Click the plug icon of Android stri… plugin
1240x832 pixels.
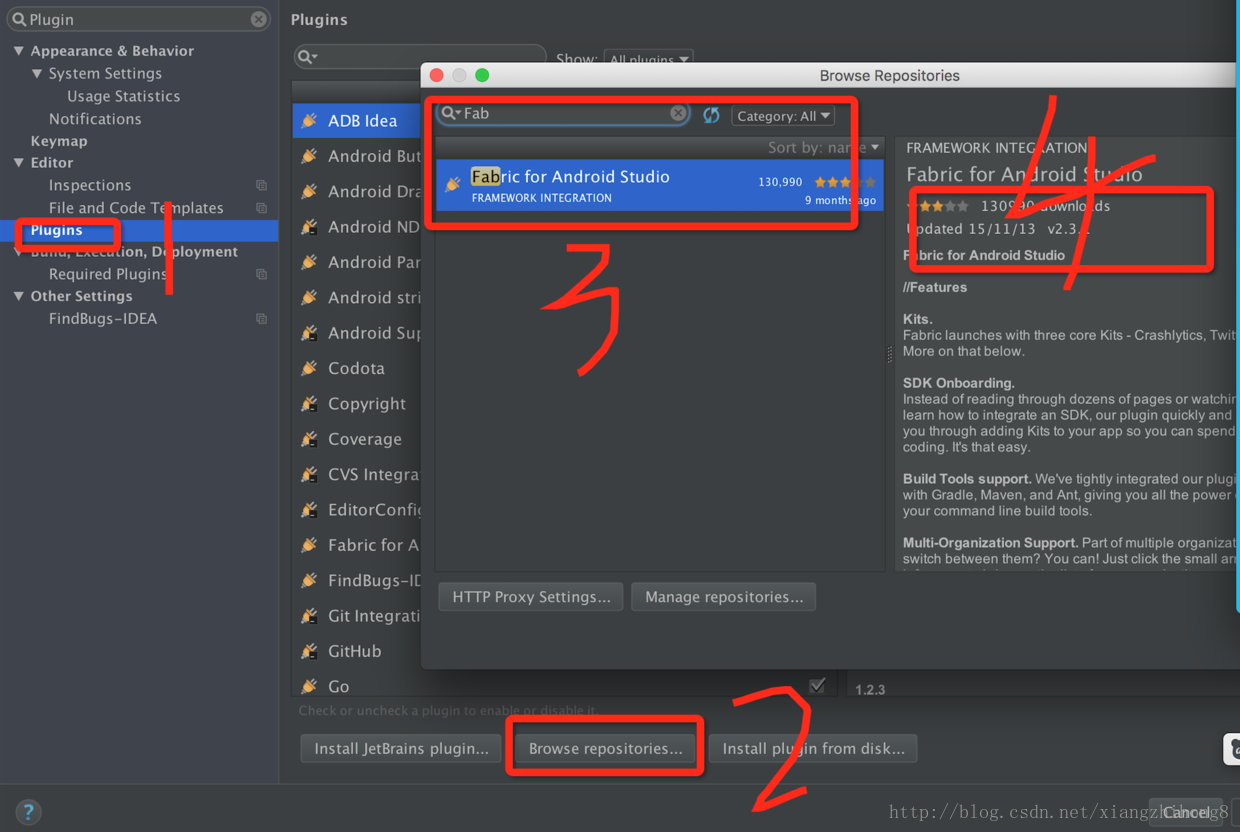[x=310, y=297]
